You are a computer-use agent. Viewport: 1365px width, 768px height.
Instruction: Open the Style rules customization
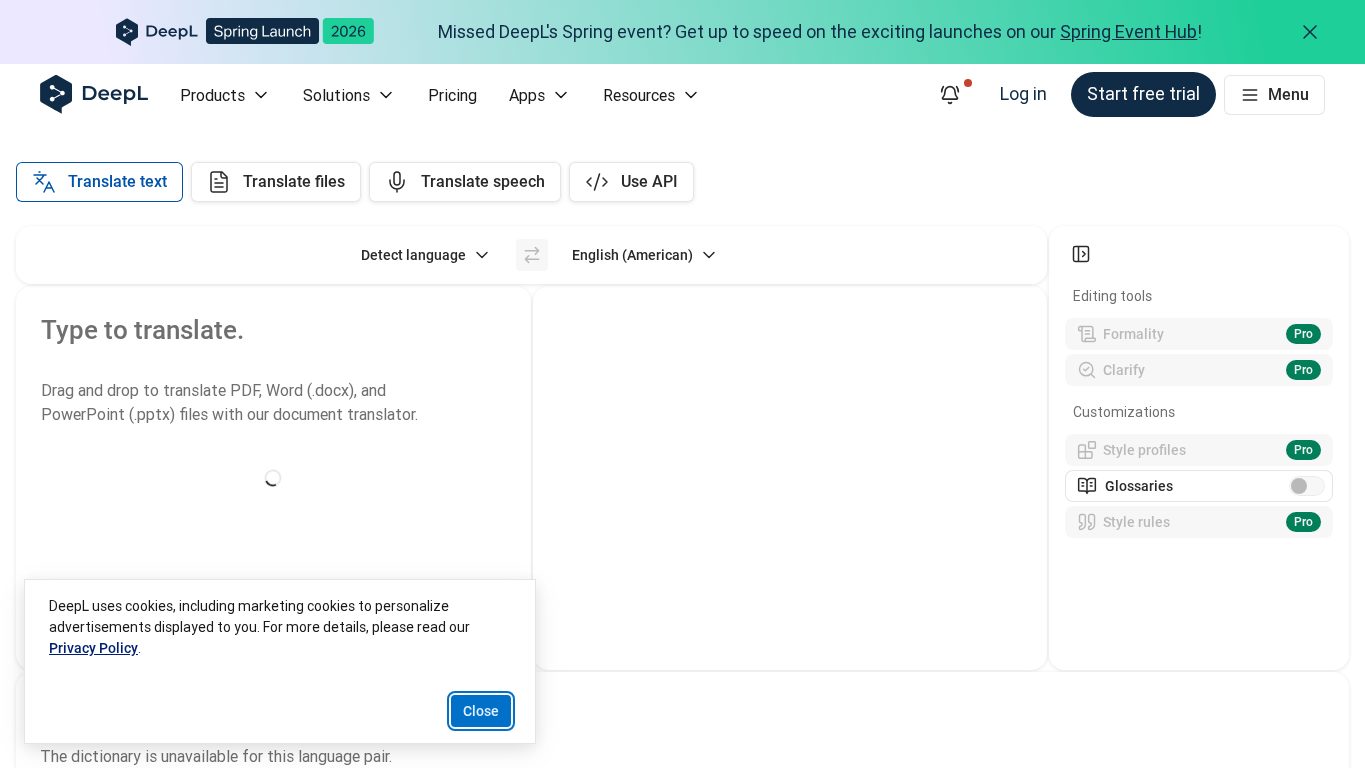click(x=1199, y=522)
